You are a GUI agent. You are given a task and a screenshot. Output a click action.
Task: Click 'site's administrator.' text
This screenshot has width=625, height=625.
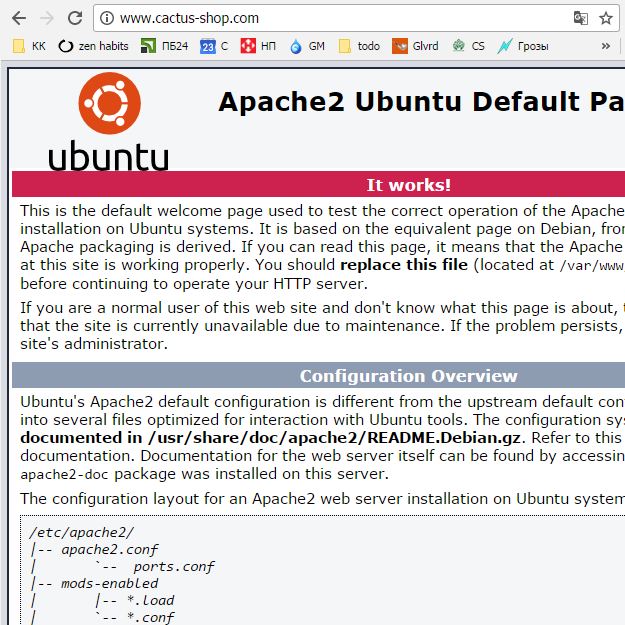coord(94,344)
